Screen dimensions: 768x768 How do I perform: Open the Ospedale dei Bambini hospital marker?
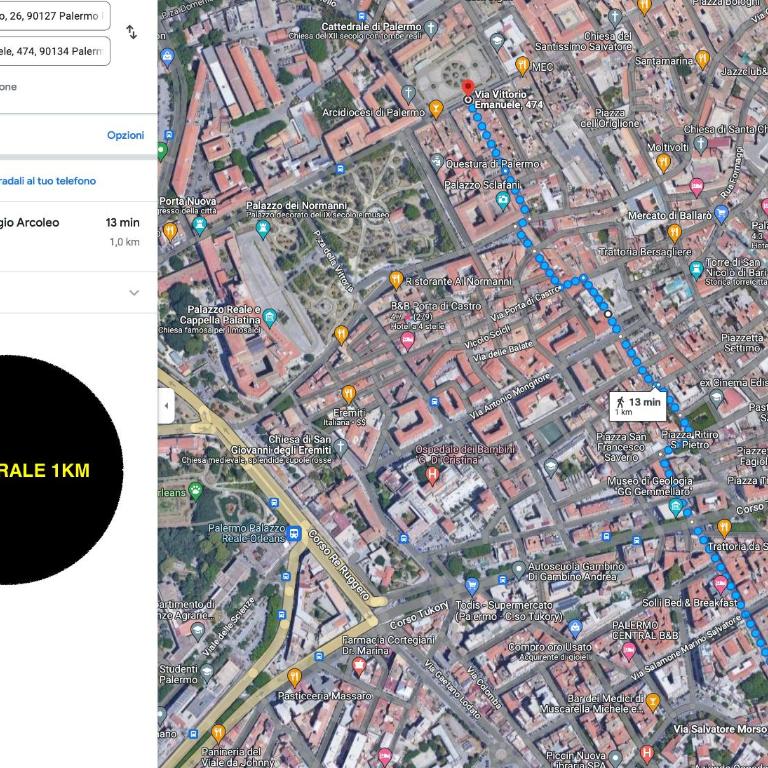(x=432, y=475)
